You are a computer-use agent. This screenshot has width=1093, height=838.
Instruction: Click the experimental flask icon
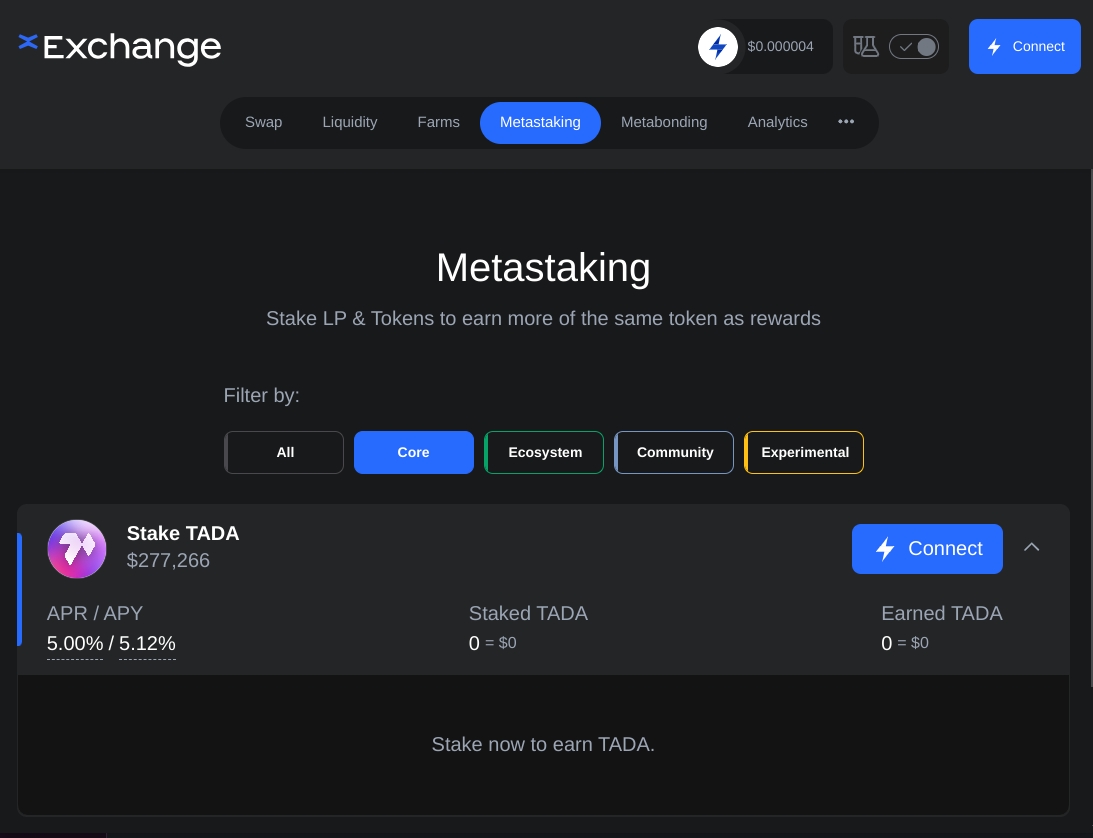(865, 46)
